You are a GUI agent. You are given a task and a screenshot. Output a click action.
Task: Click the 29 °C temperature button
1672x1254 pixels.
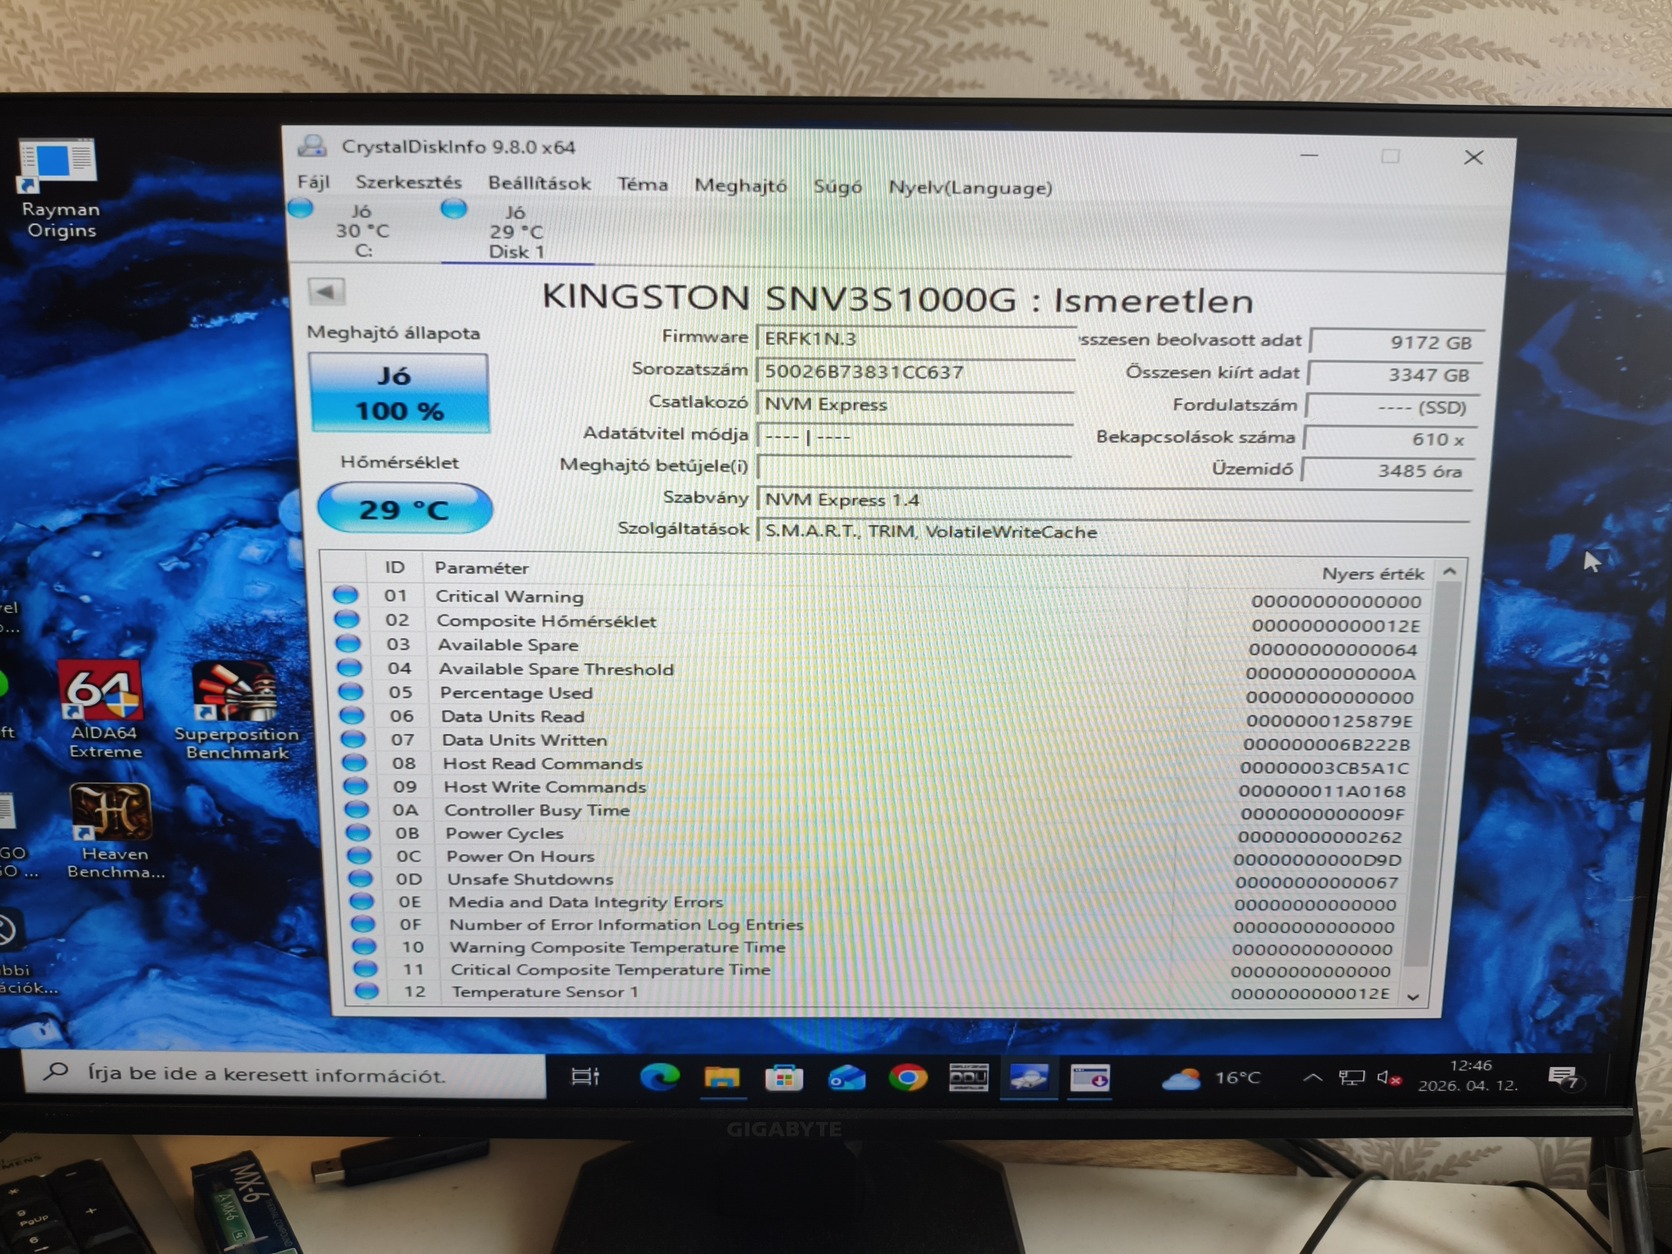405,509
